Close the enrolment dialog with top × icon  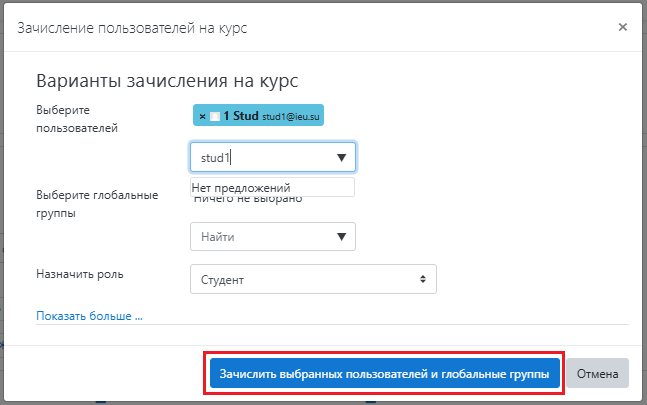[622, 27]
